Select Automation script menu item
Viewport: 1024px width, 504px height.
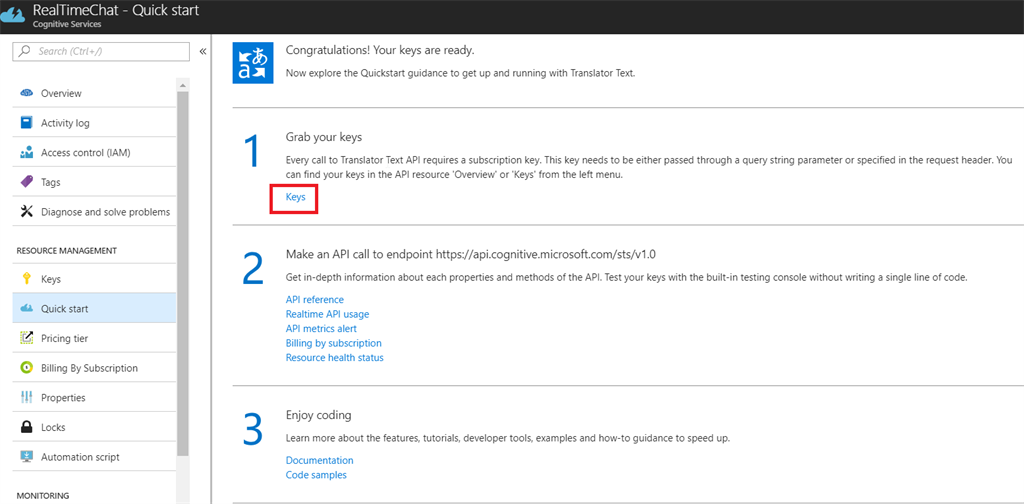tap(80, 457)
